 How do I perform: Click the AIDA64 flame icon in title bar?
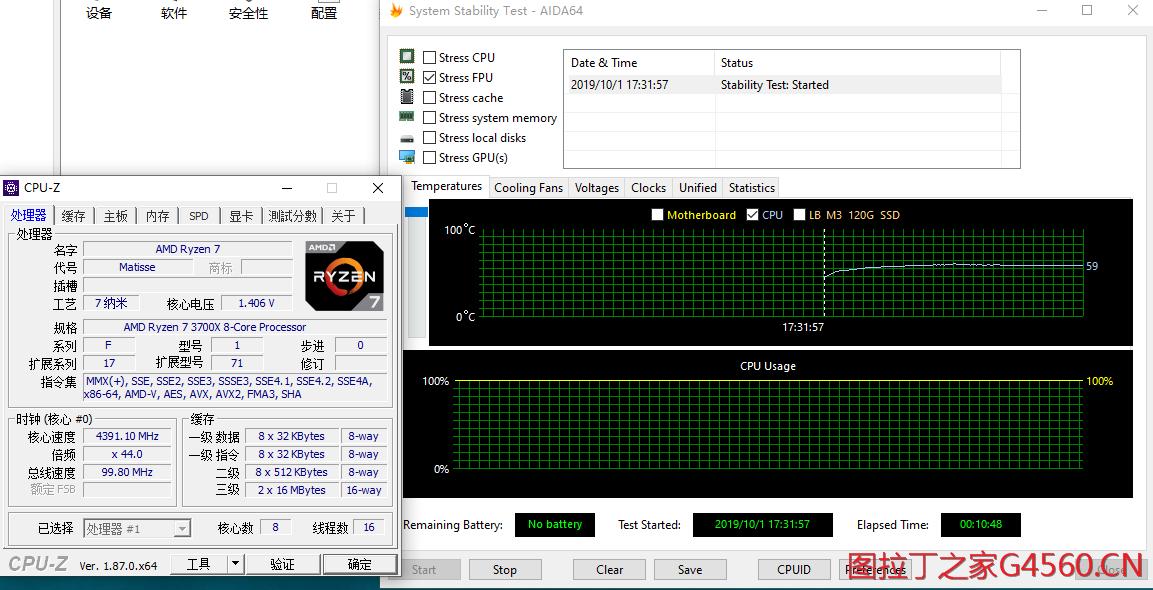[x=397, y=10]
